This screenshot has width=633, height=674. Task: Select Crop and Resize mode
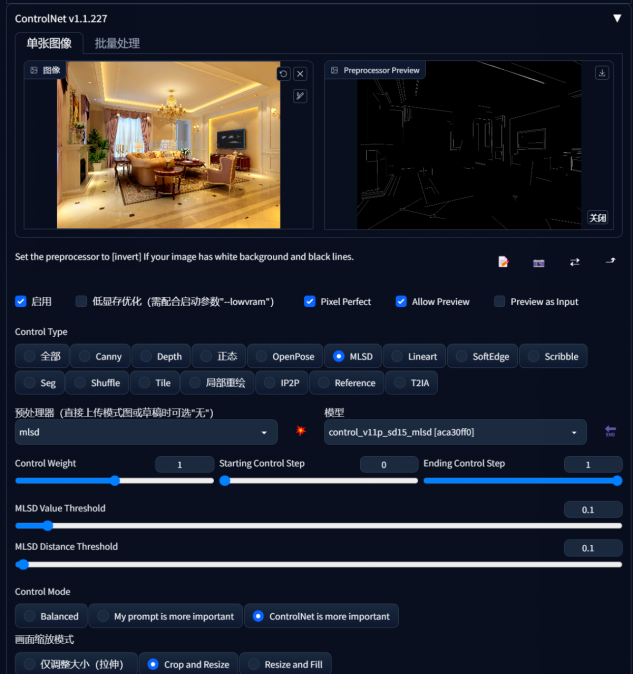[188, 664]
